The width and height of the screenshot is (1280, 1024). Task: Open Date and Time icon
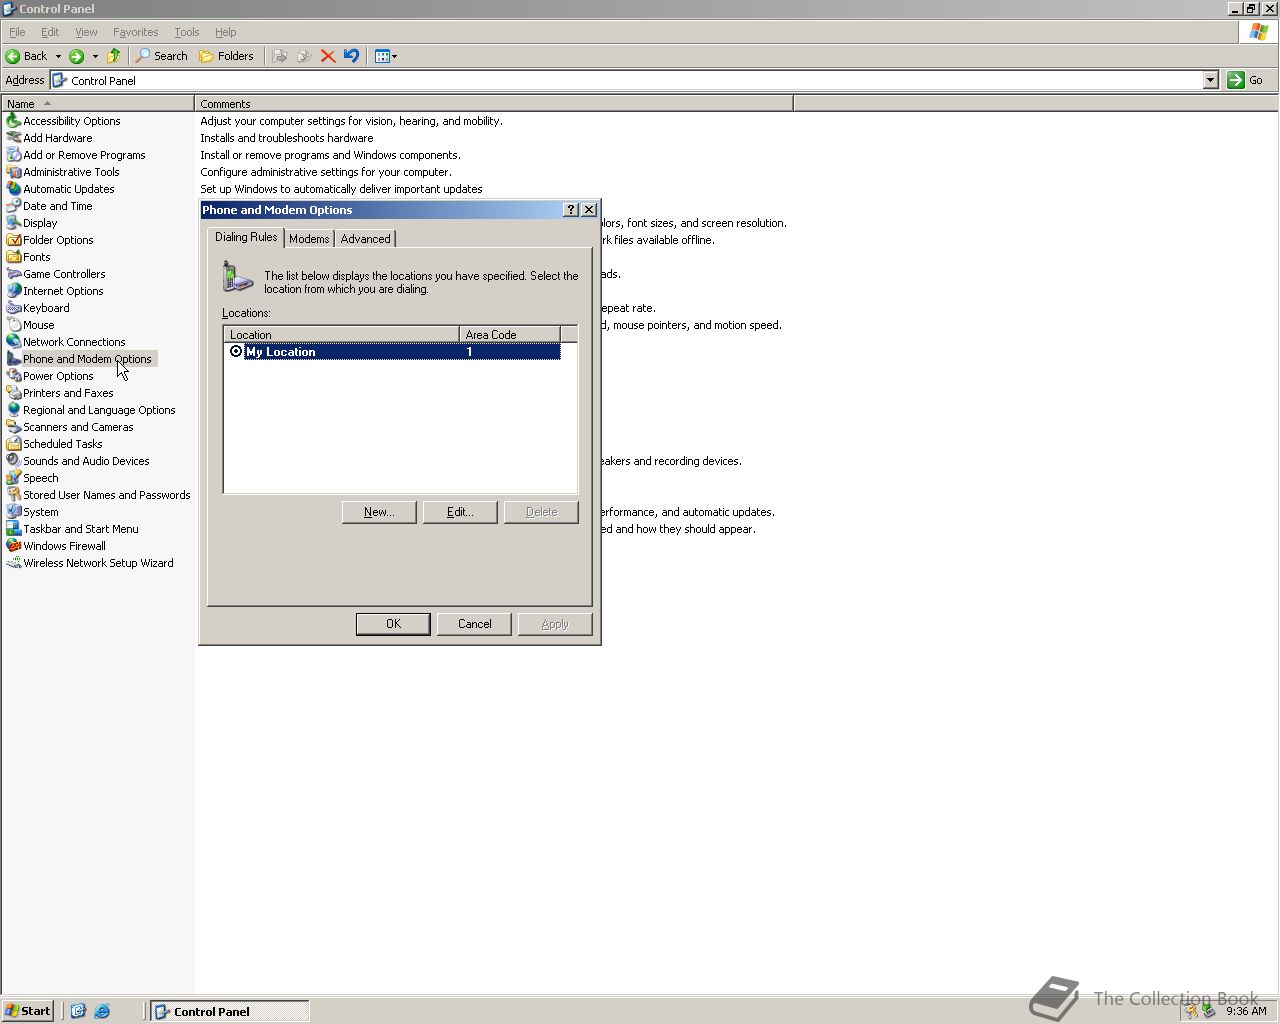click(x=13, y=206)
